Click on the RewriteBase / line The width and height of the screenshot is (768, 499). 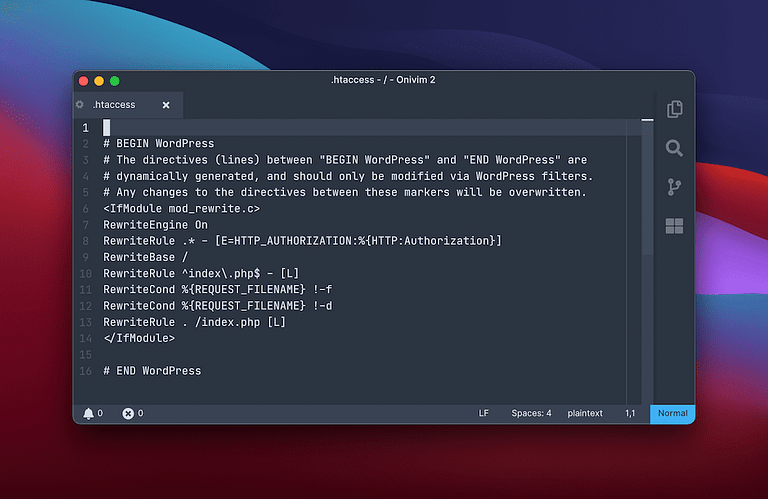click(x=143, y=257)
